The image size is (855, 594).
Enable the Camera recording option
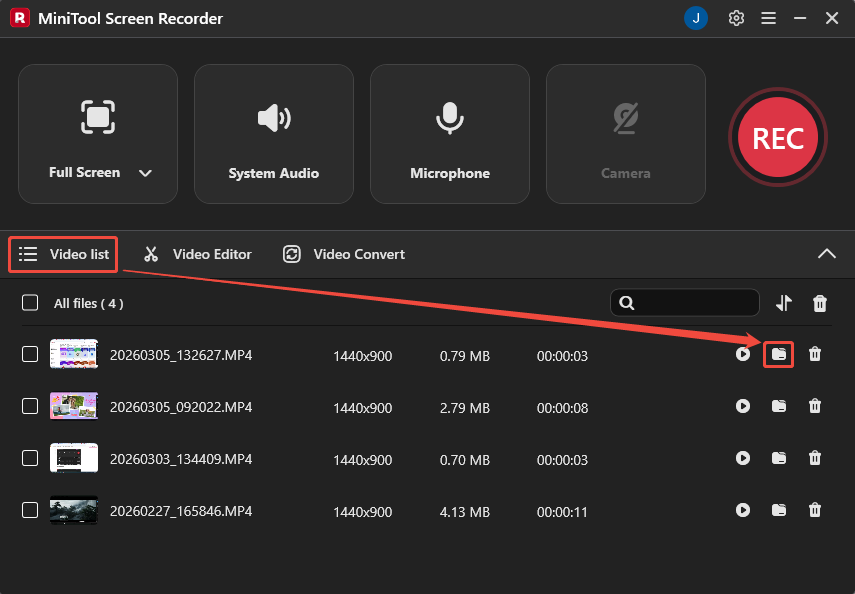pos(625,134)
